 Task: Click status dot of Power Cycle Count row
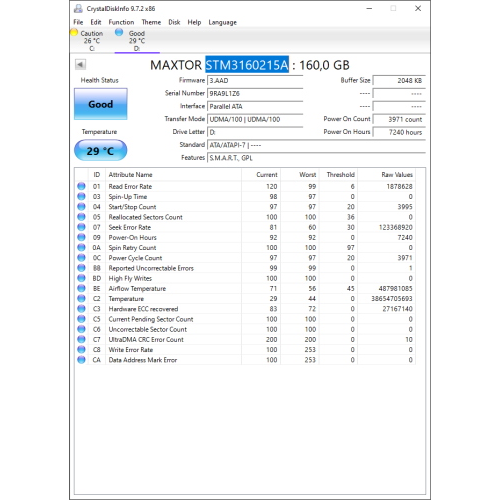81,258
